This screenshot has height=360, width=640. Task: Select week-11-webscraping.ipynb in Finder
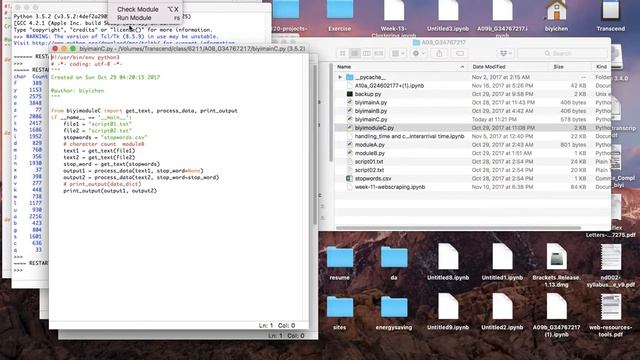click(x=390, y=187)
